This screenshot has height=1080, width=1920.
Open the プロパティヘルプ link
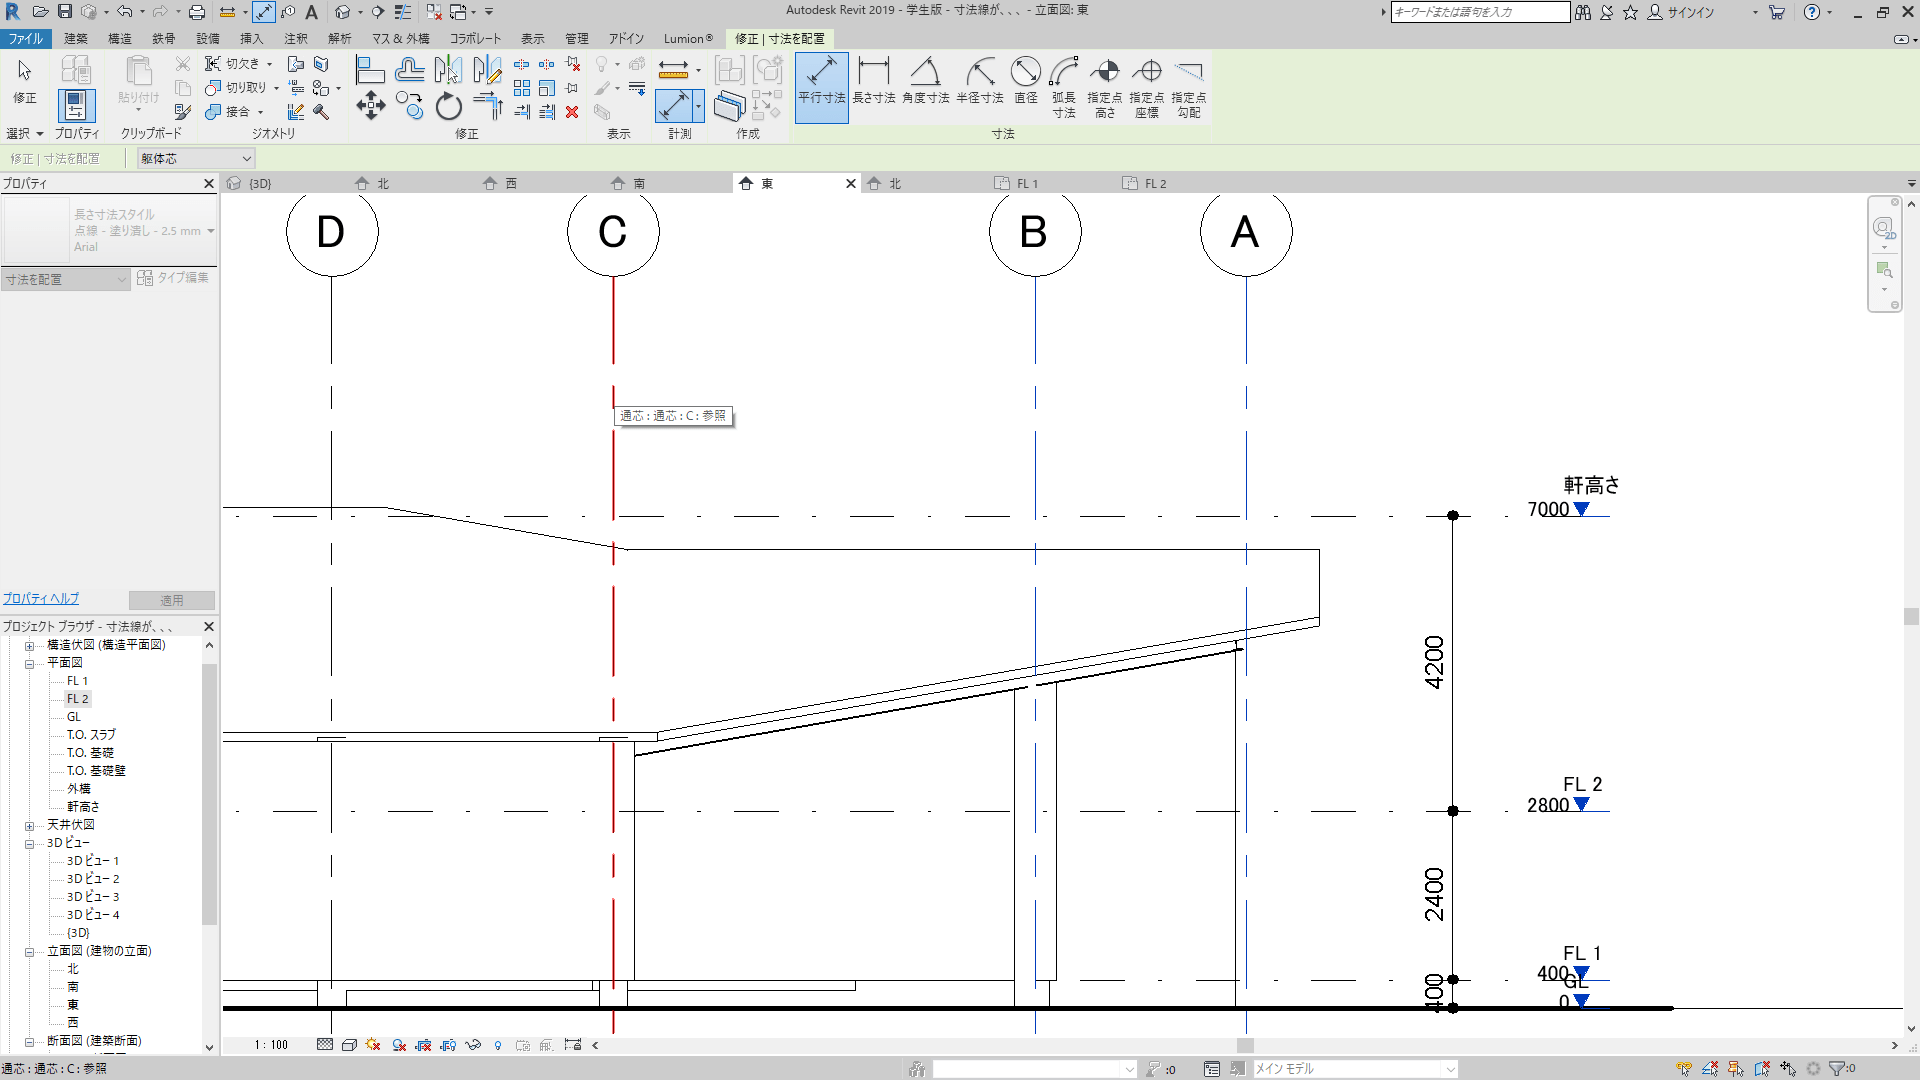tap(41, 598)
